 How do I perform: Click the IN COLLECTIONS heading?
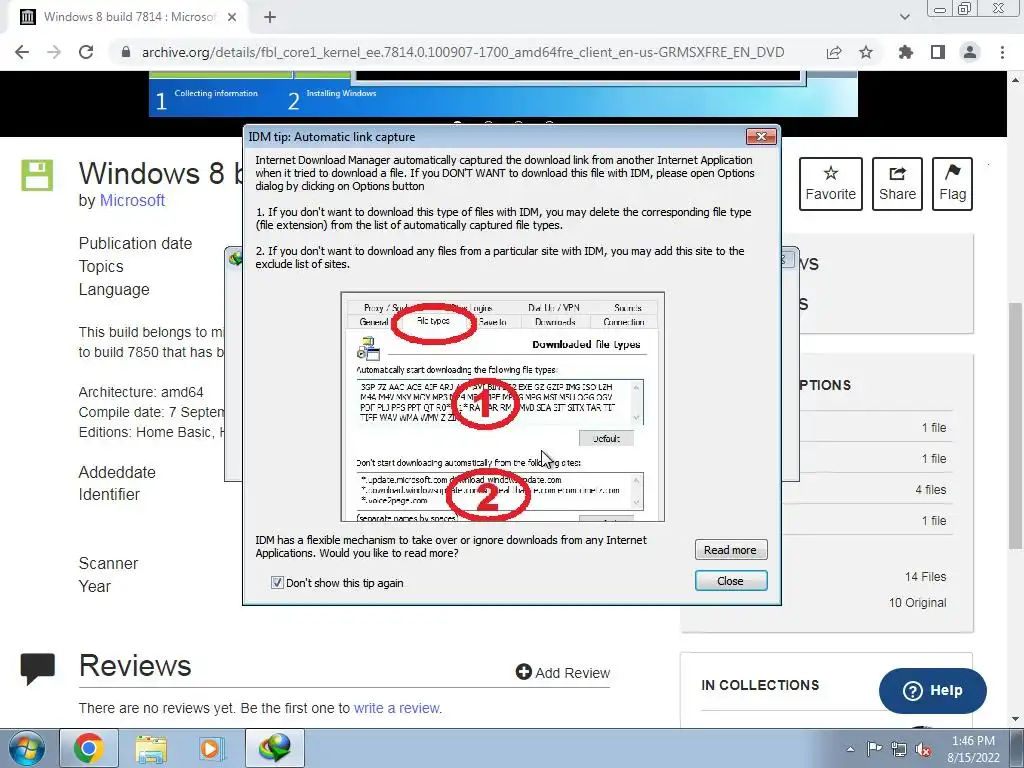tap(760, 685)
